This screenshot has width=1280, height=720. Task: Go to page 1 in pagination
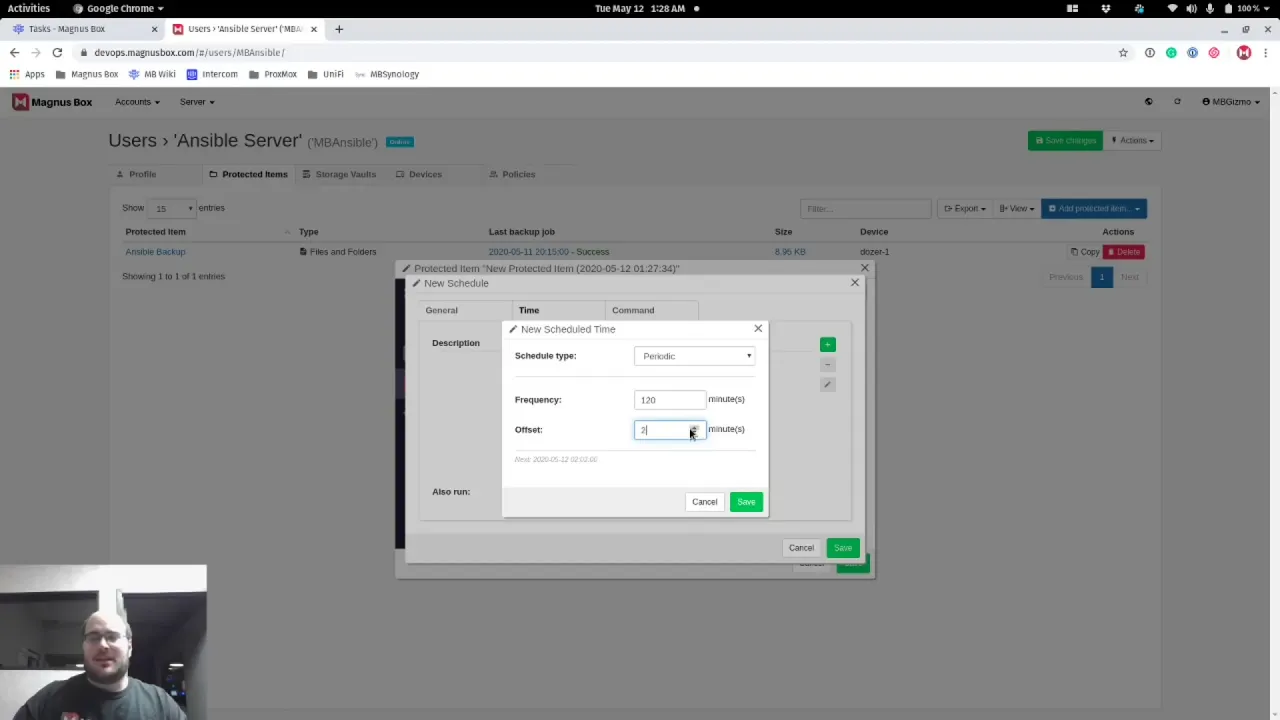1101,277
